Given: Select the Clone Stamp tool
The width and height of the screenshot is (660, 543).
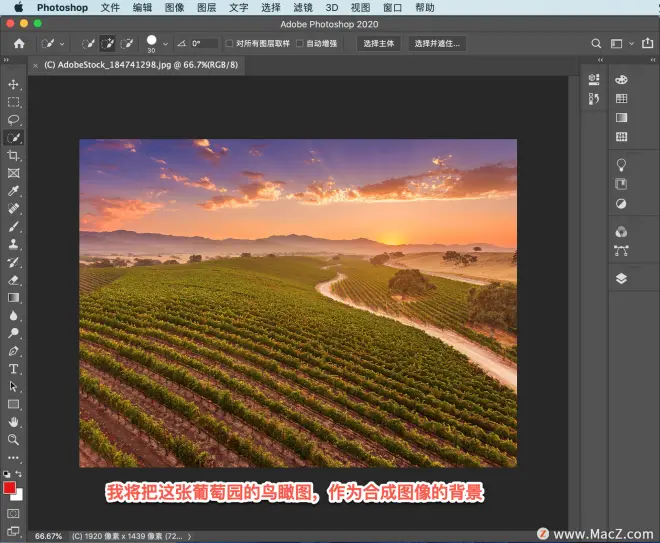Looking at the screenshot, I should (13, 244).
